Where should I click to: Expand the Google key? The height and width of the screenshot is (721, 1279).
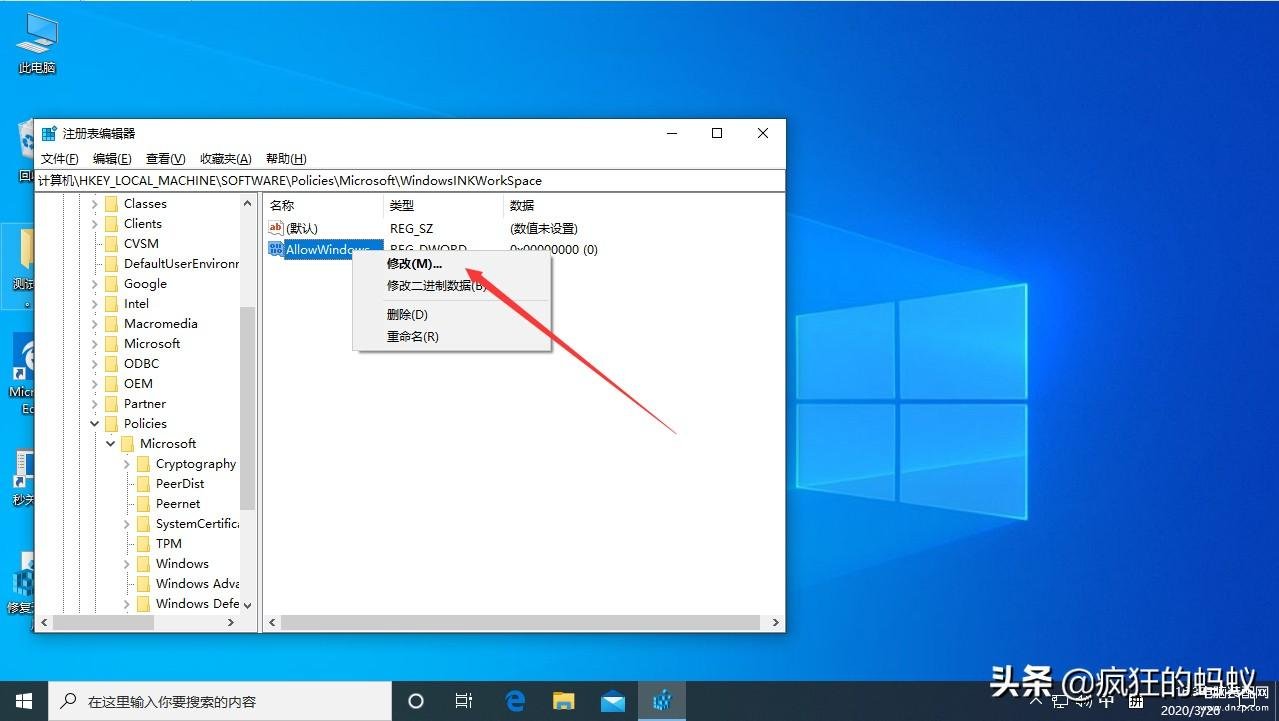95,284
